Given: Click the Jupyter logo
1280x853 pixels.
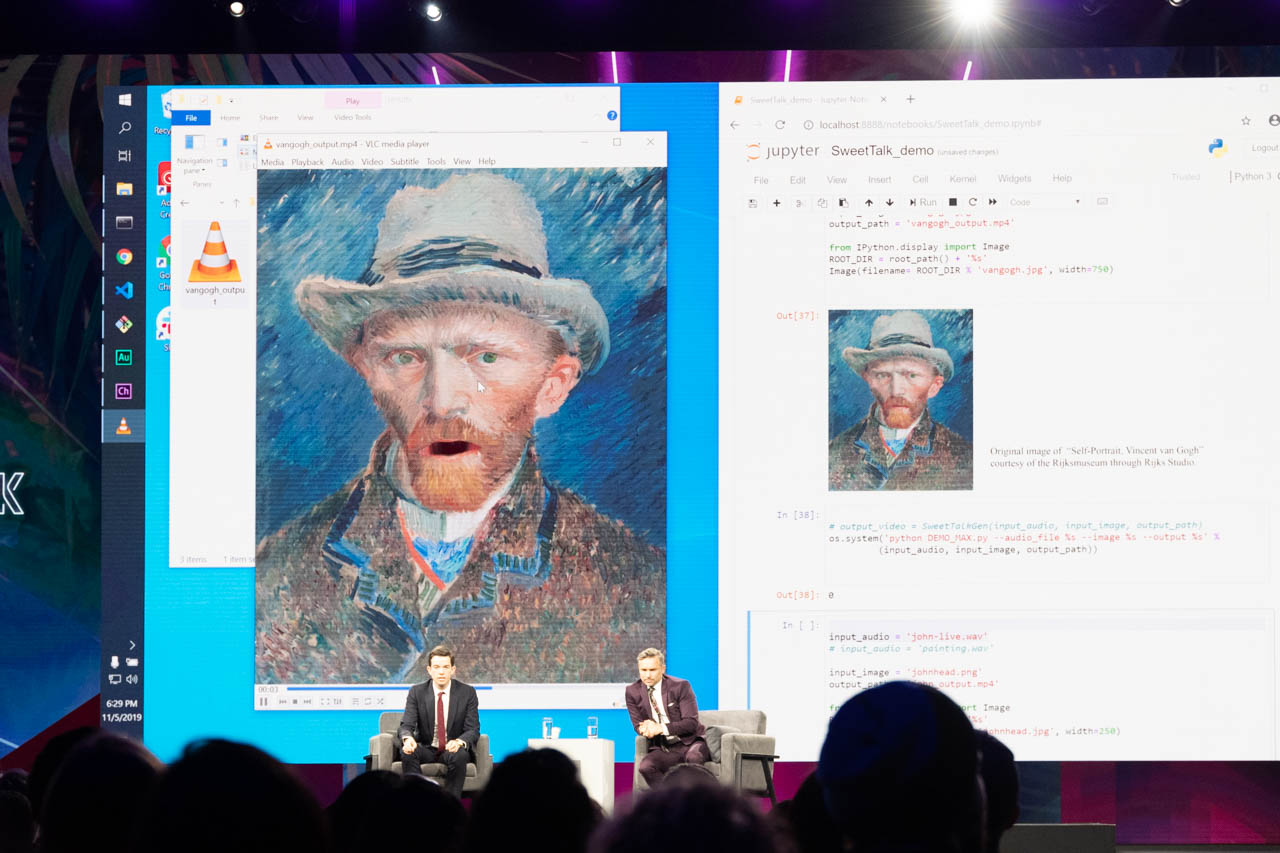Looking at the screenshot, I should click(x=782, y=151).
